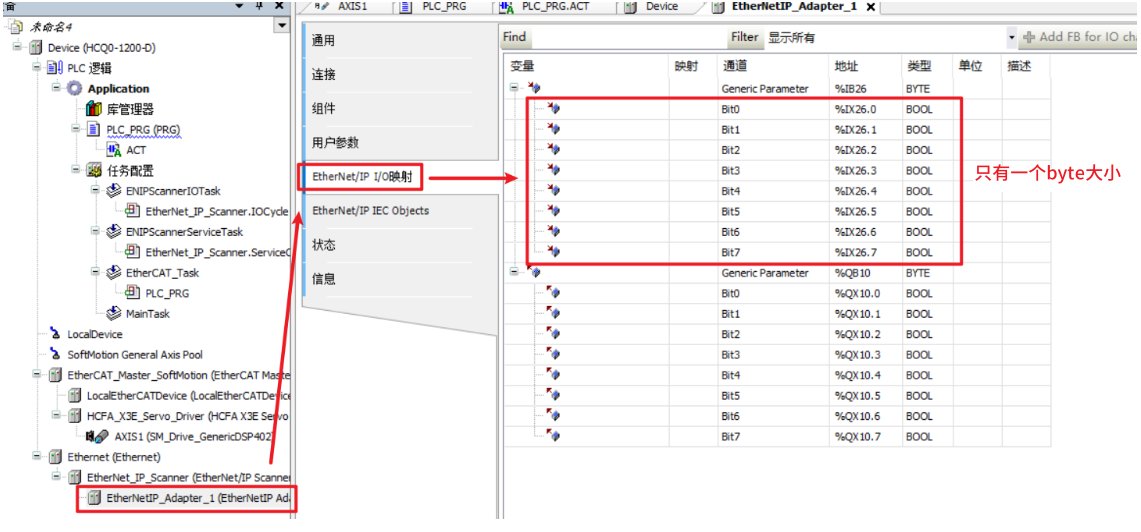Close the EtherNetIP_Adapter_1 tab
Viewport: 1141px width, 532px height.
[870, 7]
